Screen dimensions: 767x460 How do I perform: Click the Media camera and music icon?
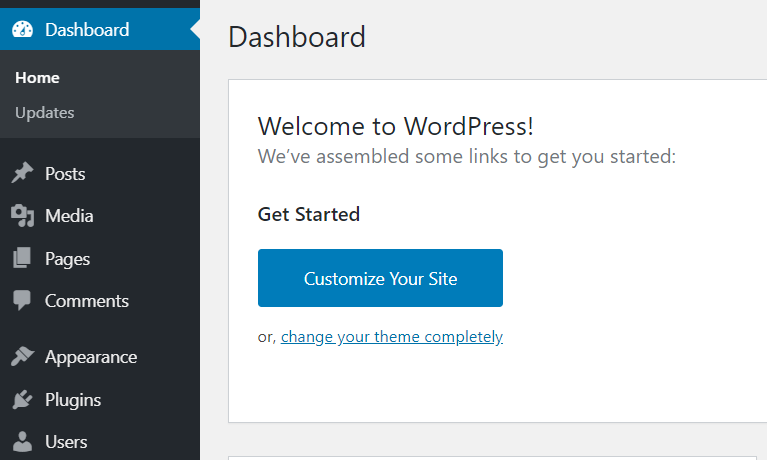pos(23,216)
